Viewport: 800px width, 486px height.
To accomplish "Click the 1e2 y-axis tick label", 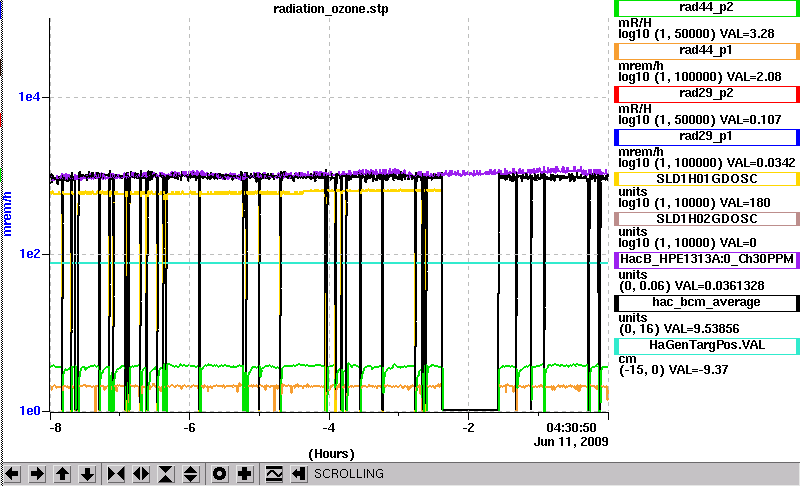I will coord(29,253).
